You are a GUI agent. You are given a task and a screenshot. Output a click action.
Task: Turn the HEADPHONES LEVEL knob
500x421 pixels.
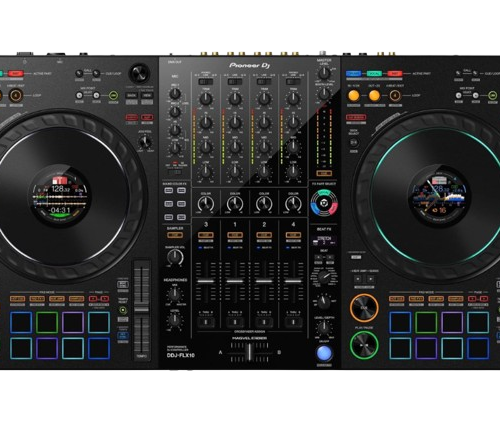coord(175,320)
